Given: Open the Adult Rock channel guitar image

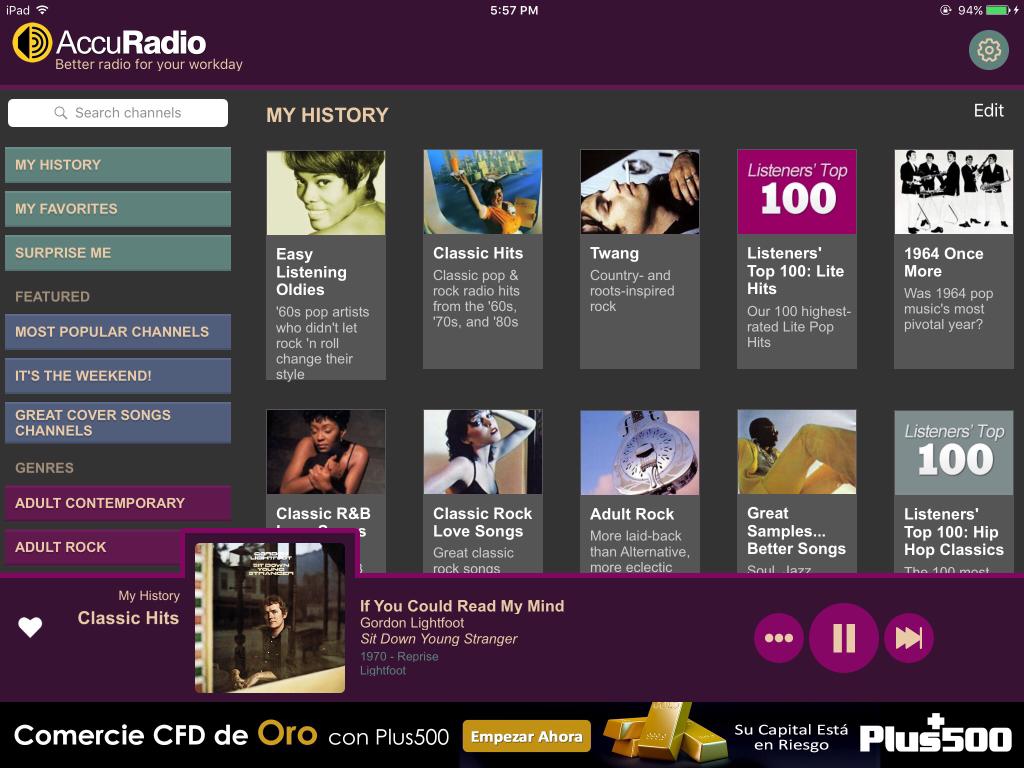Looking at the screenshot, I should coord(639,453).
